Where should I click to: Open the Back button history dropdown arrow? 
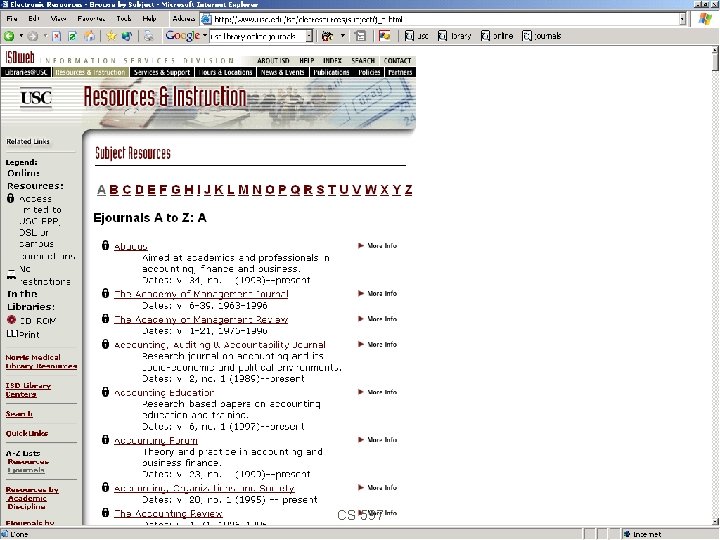coord(21,36)
